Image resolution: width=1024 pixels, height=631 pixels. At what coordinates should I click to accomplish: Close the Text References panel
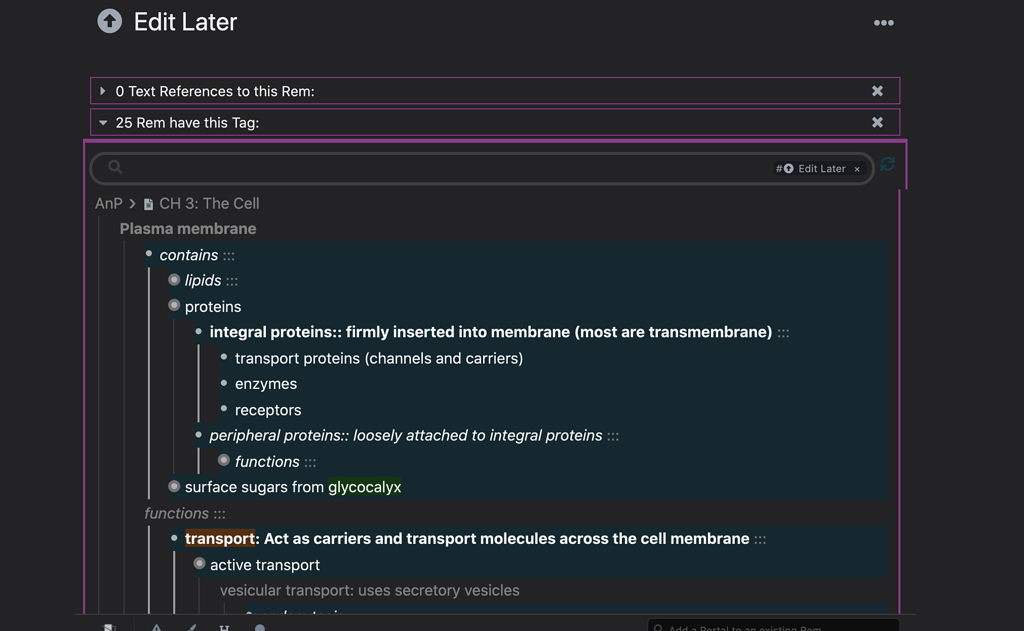[877, 91]
